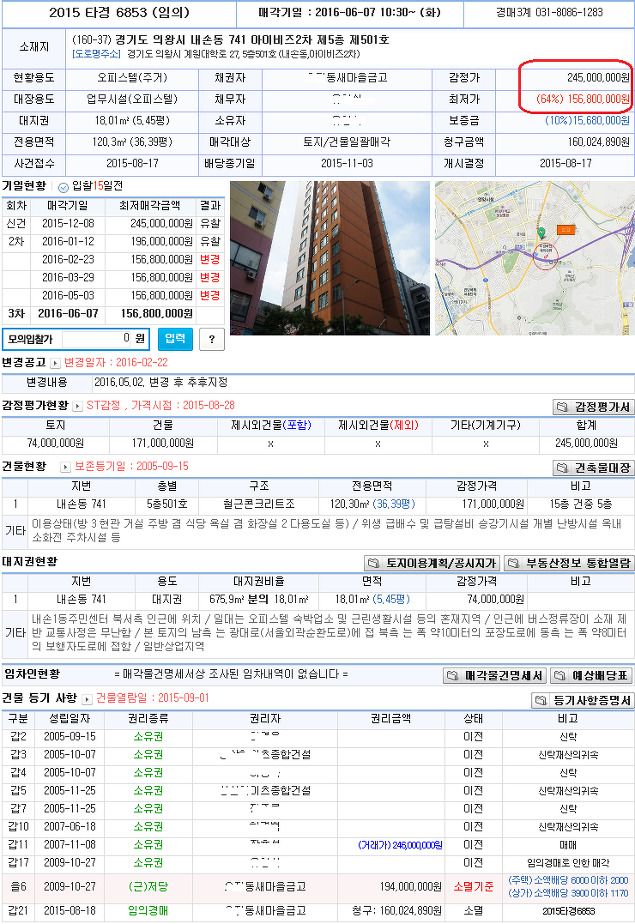Click the deposit (10%)15,680,000원
This screenshot has width=635, height=924.
[x=587, y=120]
